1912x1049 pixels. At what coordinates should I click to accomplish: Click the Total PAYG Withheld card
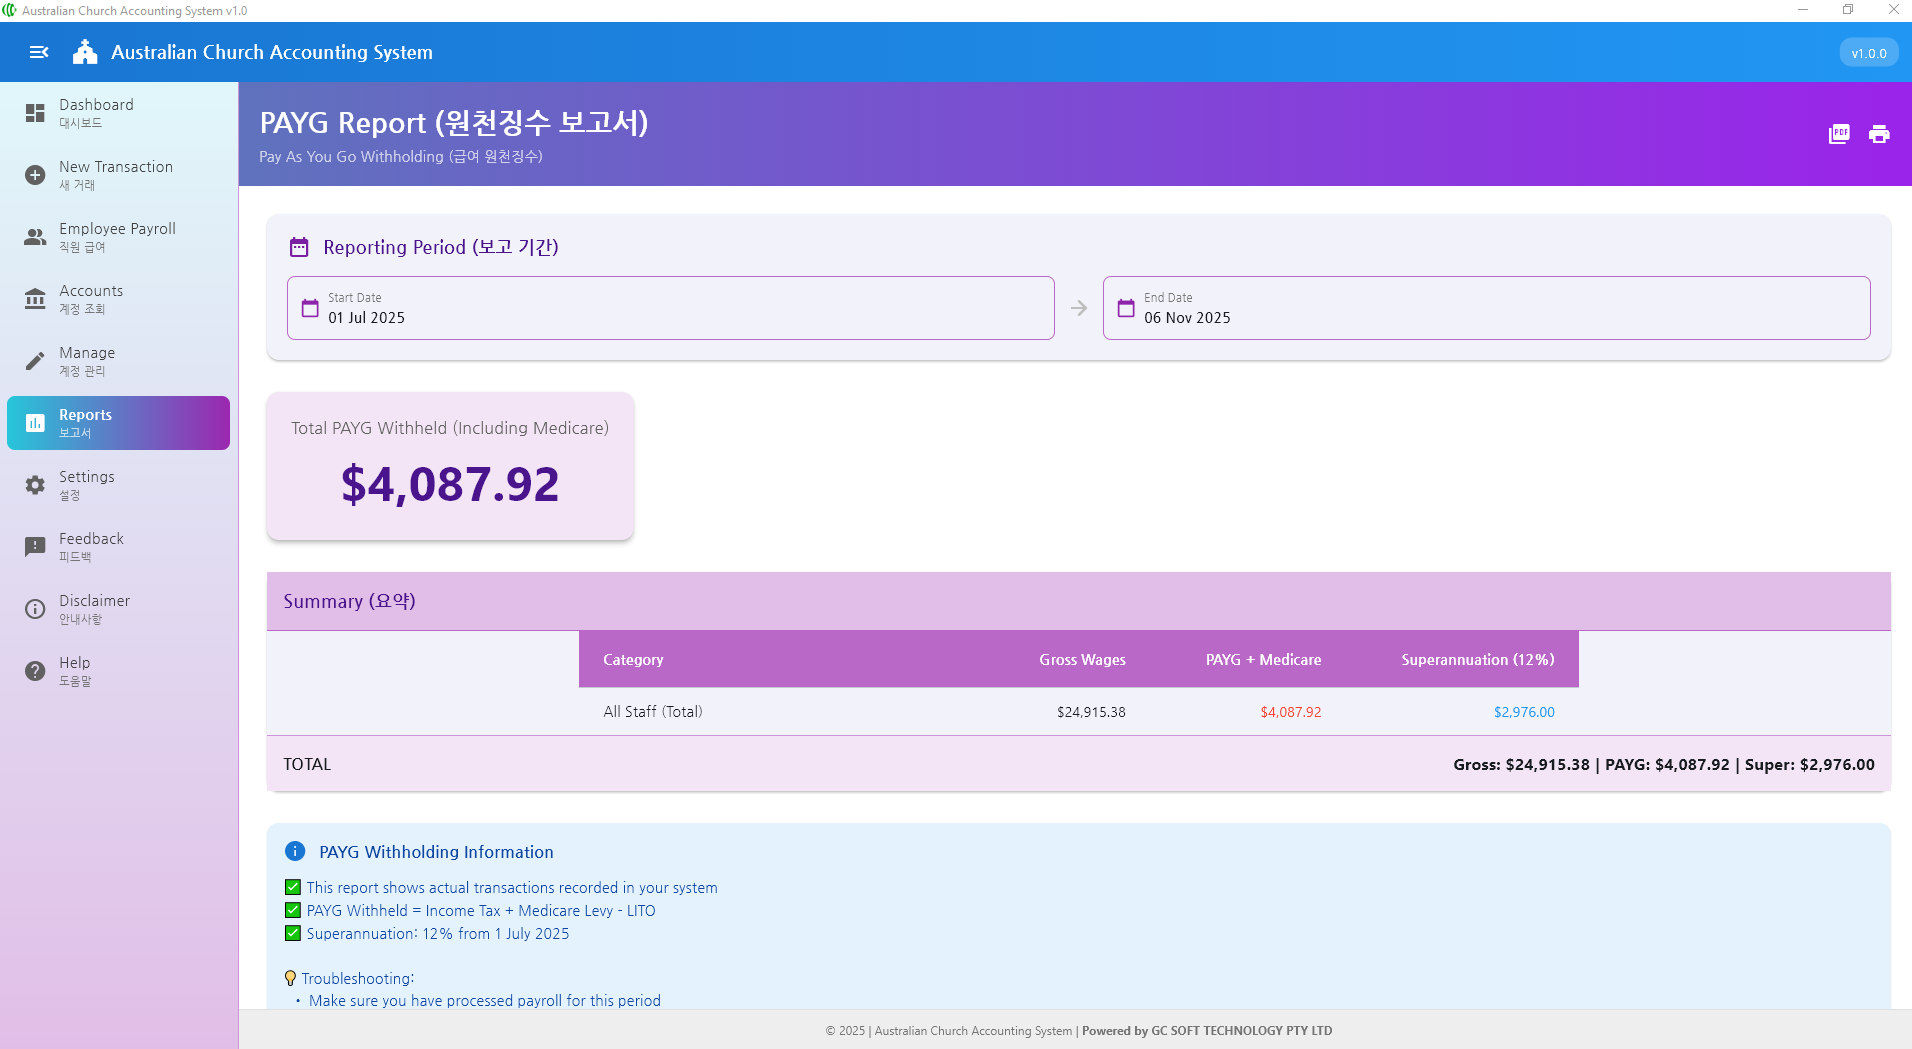tap(450, 466)
